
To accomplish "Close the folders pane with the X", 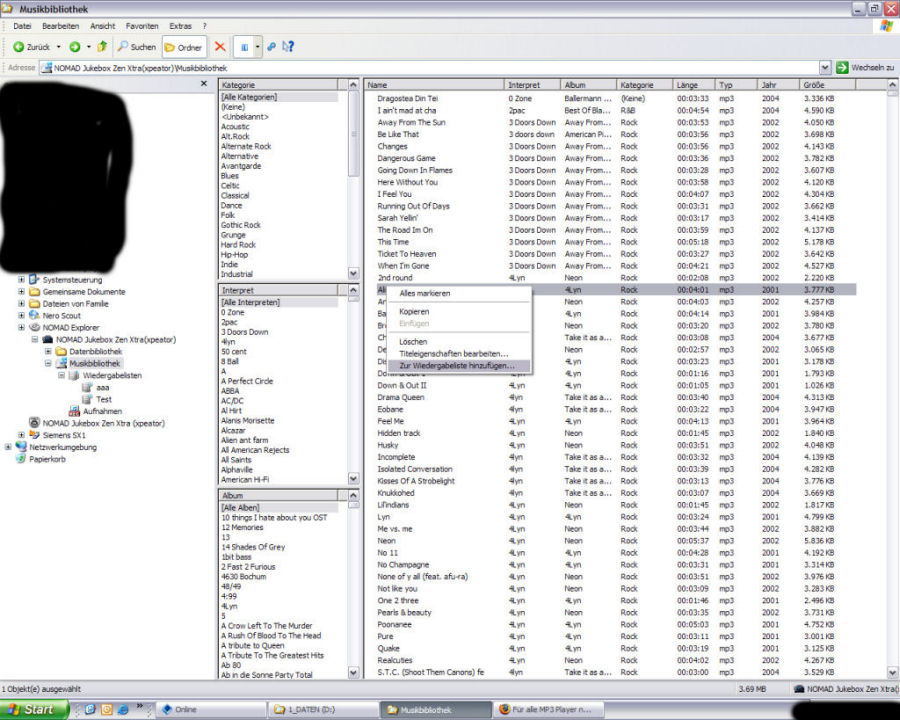I will (x=204, y=84).
